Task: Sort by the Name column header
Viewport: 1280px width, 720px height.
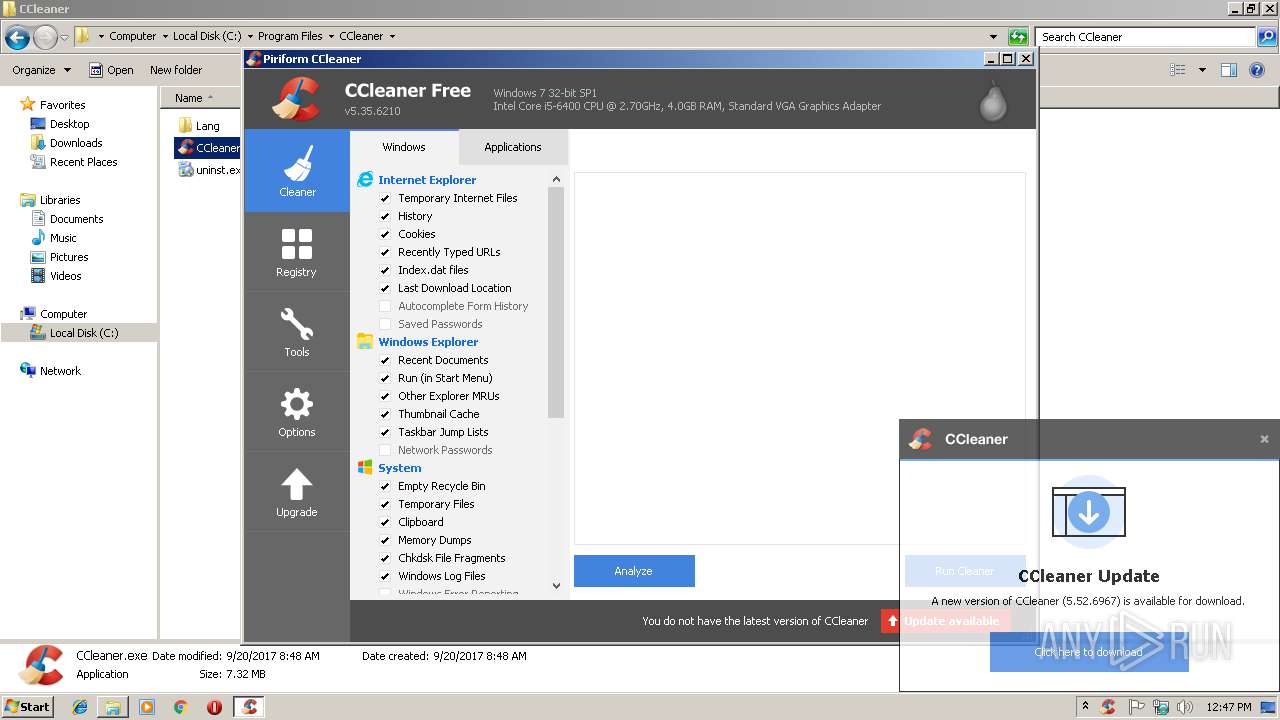Action: (x=200, y=98)
